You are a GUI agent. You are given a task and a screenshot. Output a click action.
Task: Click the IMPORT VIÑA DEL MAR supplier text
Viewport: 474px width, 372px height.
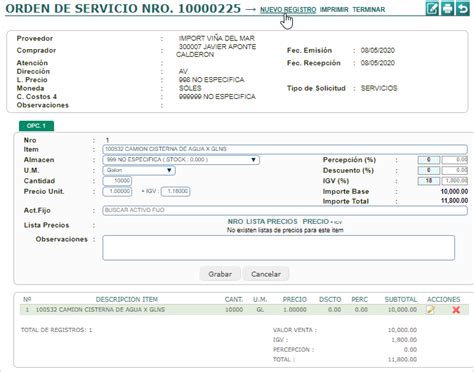pyautogui.click(x=217, y=38)
